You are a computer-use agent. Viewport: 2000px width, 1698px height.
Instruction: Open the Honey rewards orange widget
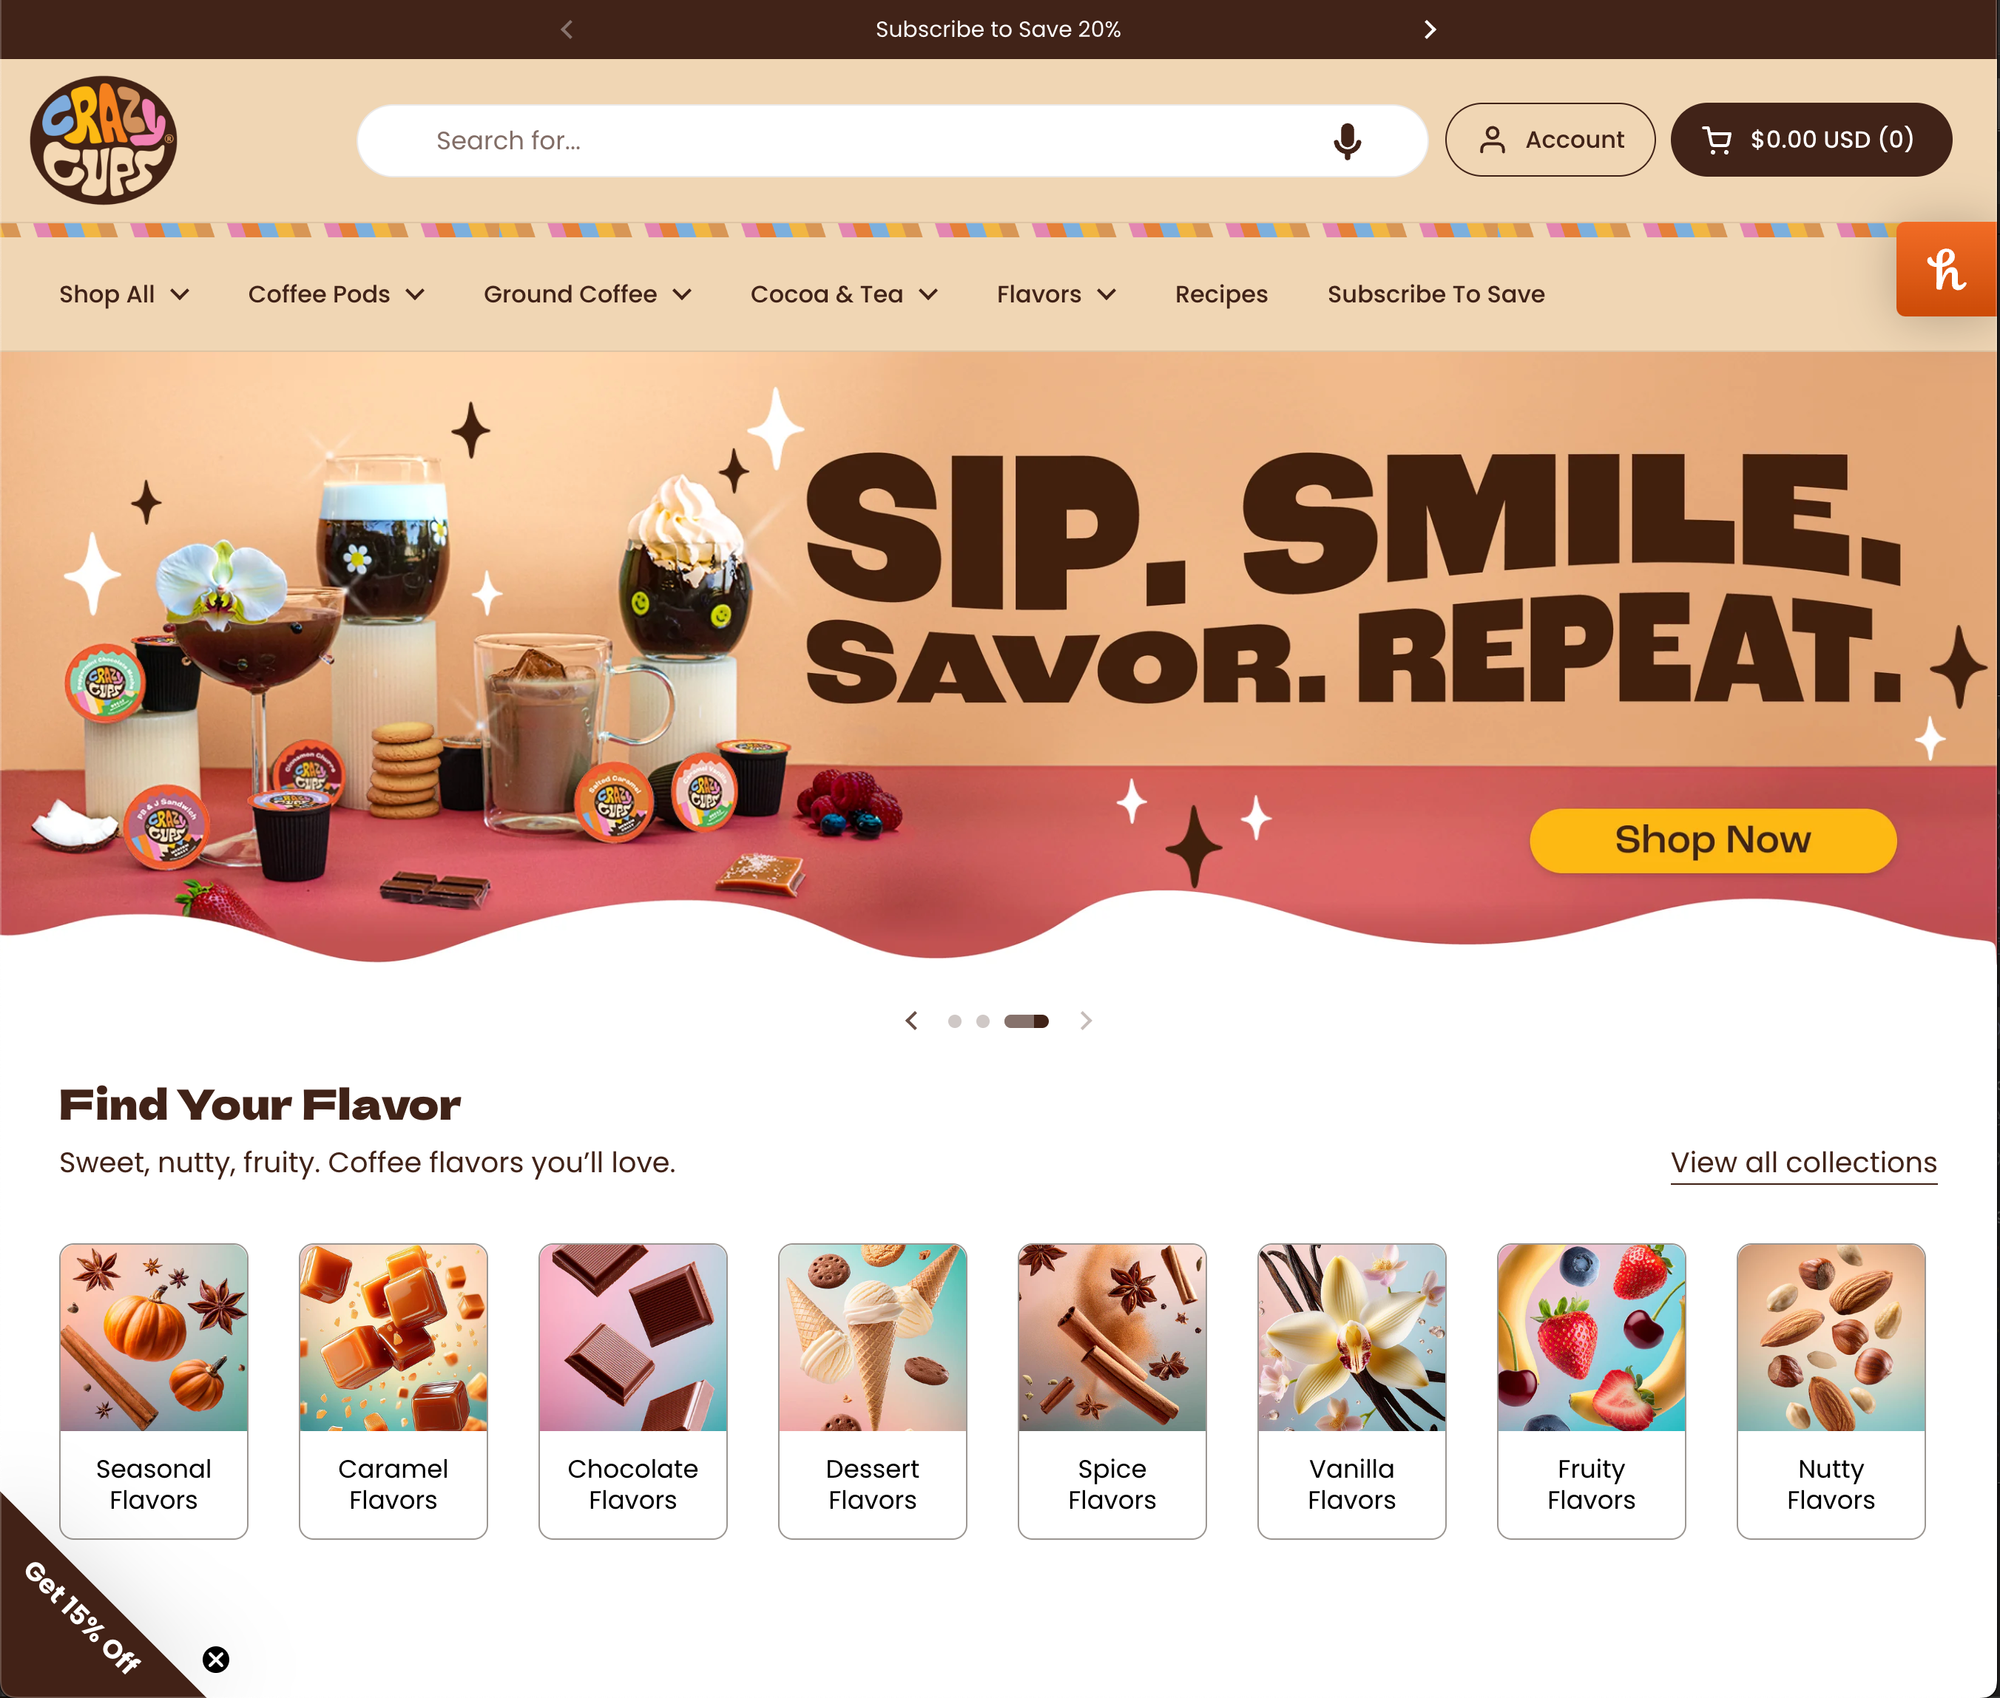(x=1946, y=269)
